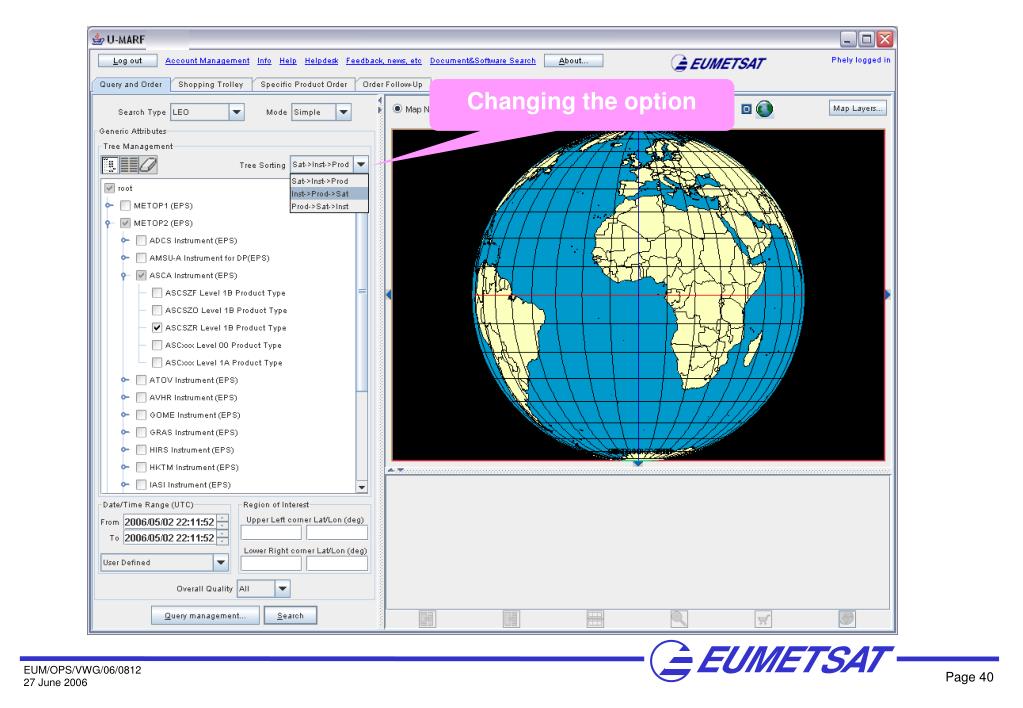The height and width of the screenshot is (708, 1023).
Task: Uncheck ASCSZR Level 1B Product Type
Action: (x=157, y=328)
